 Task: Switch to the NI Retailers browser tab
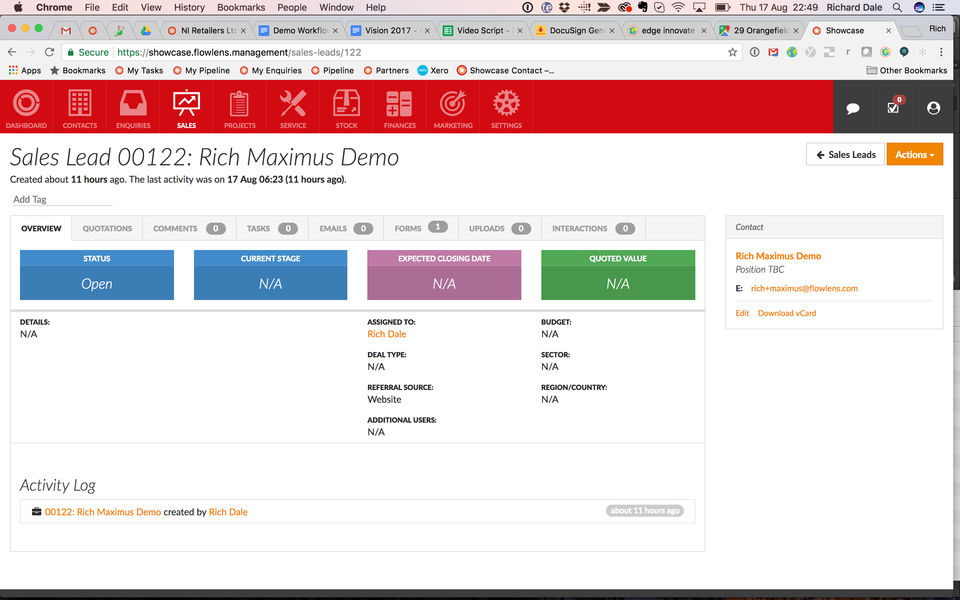[207, 30]
